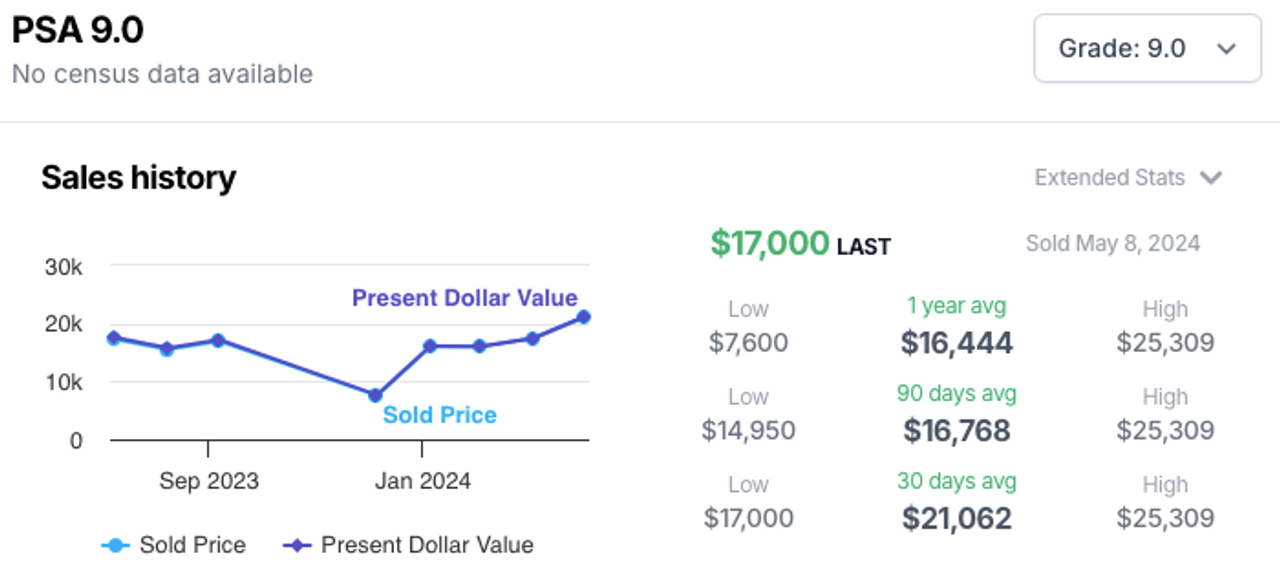Click the 90 days avg value $16,768
Screen dimensions: 1280x587
tap(957, 431)
